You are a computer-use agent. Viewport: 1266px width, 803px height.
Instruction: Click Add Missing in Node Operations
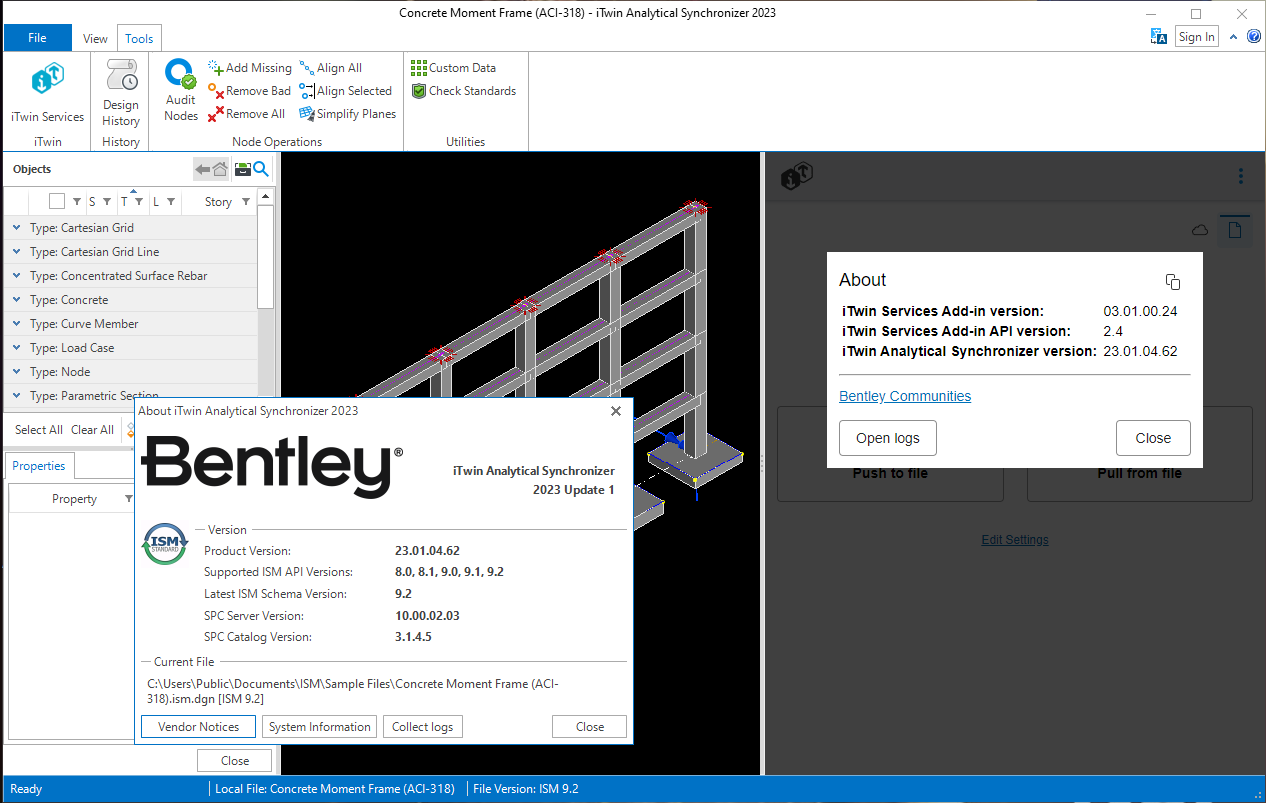point(250,68)
